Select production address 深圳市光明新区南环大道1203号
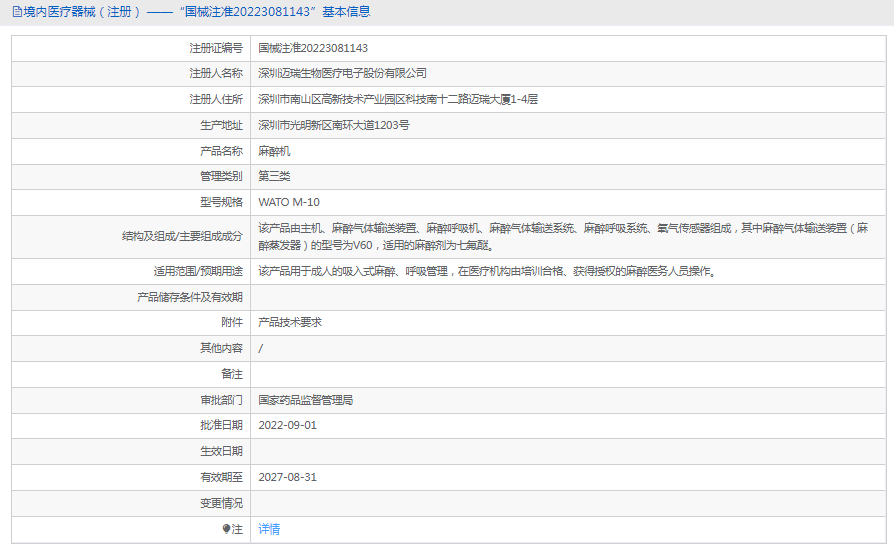Screen dimensions: 894x548 click(334, 125)
